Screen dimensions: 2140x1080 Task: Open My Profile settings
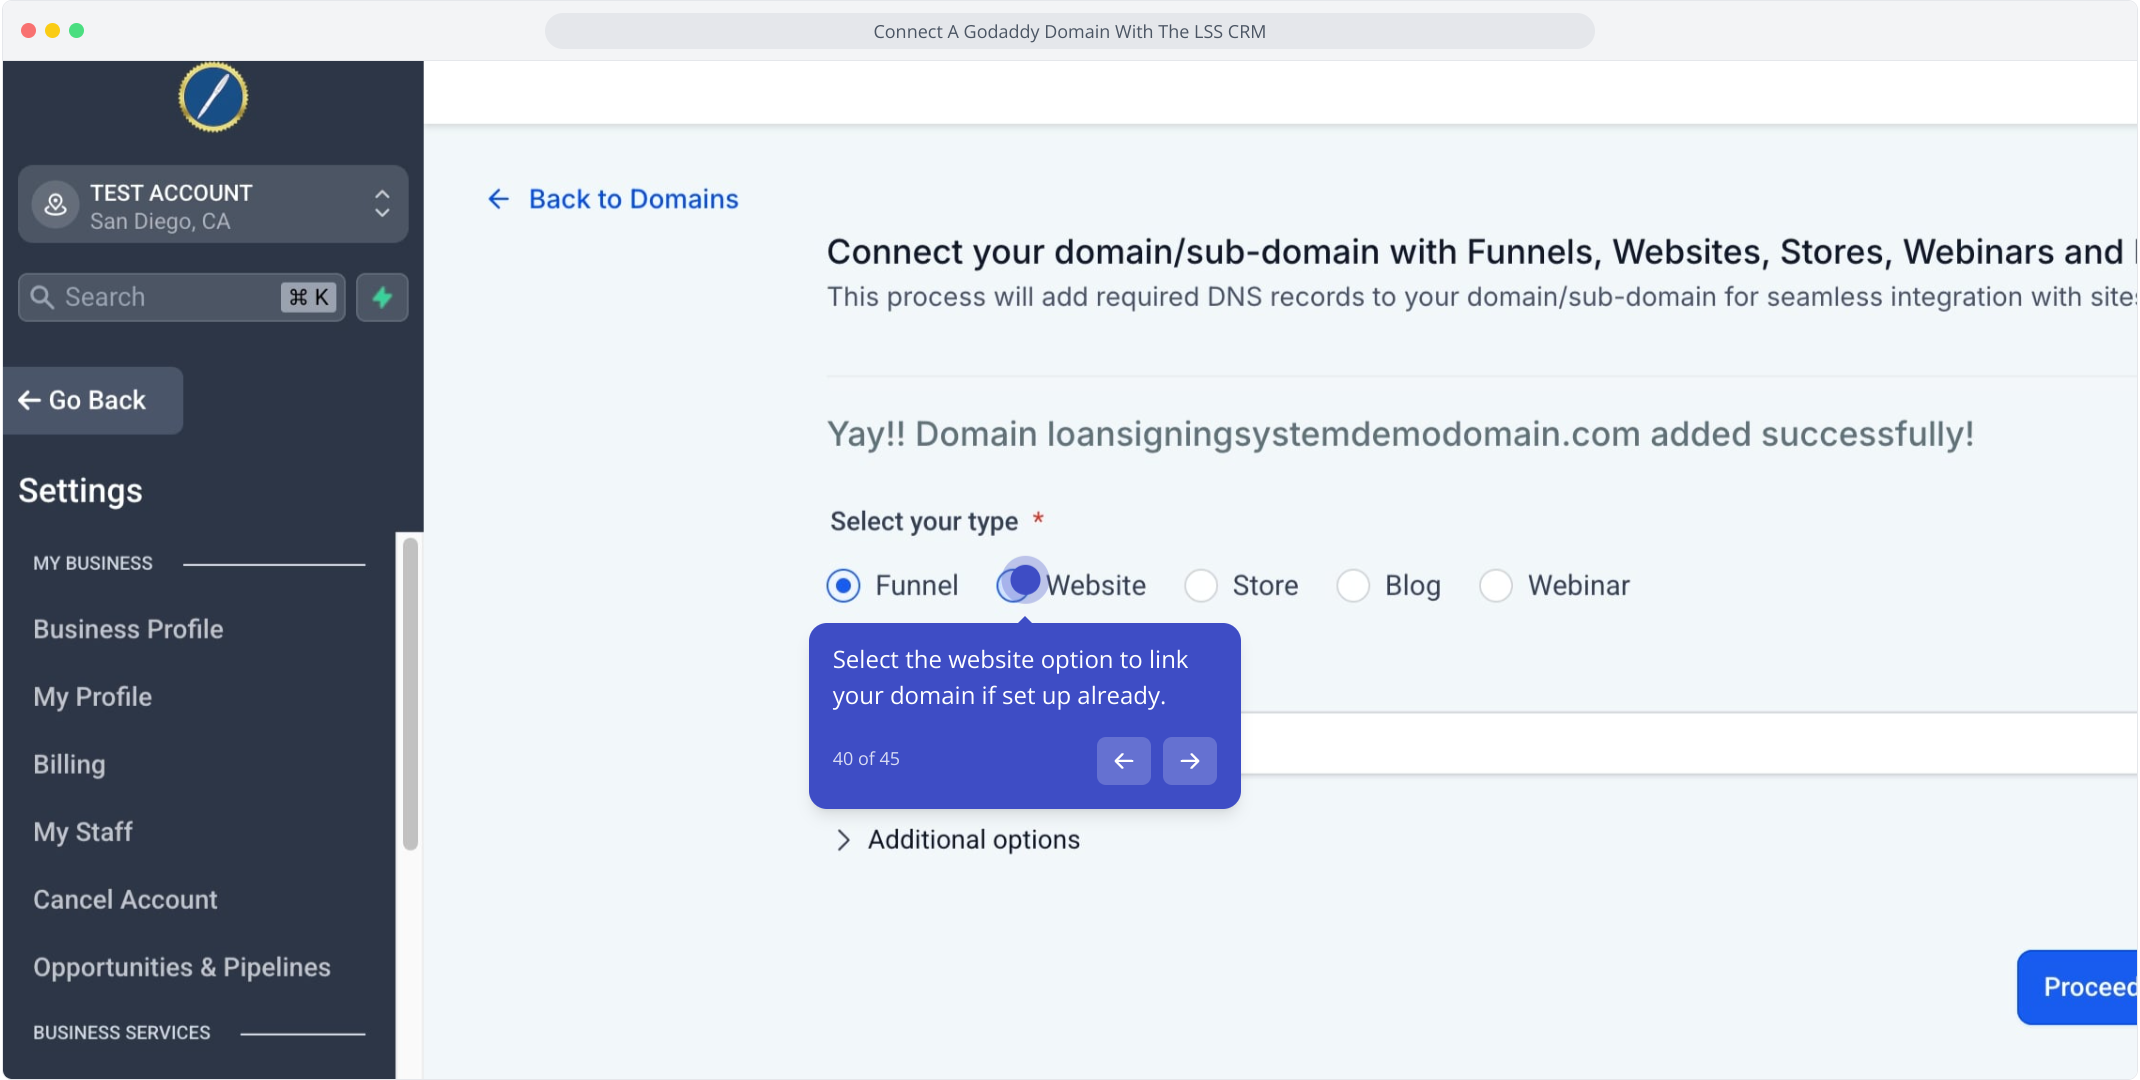[x=93, y=697]
